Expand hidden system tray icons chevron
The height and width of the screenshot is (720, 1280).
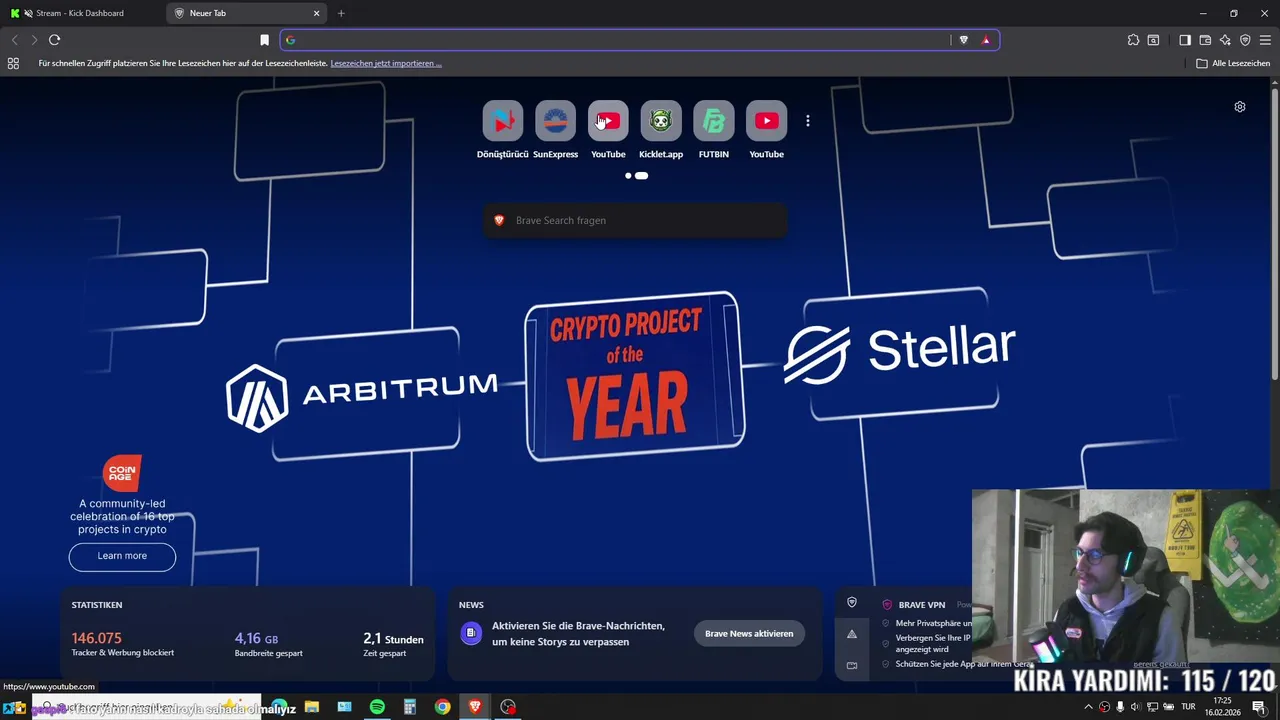pyautogui.click(x=1088, y=707)
